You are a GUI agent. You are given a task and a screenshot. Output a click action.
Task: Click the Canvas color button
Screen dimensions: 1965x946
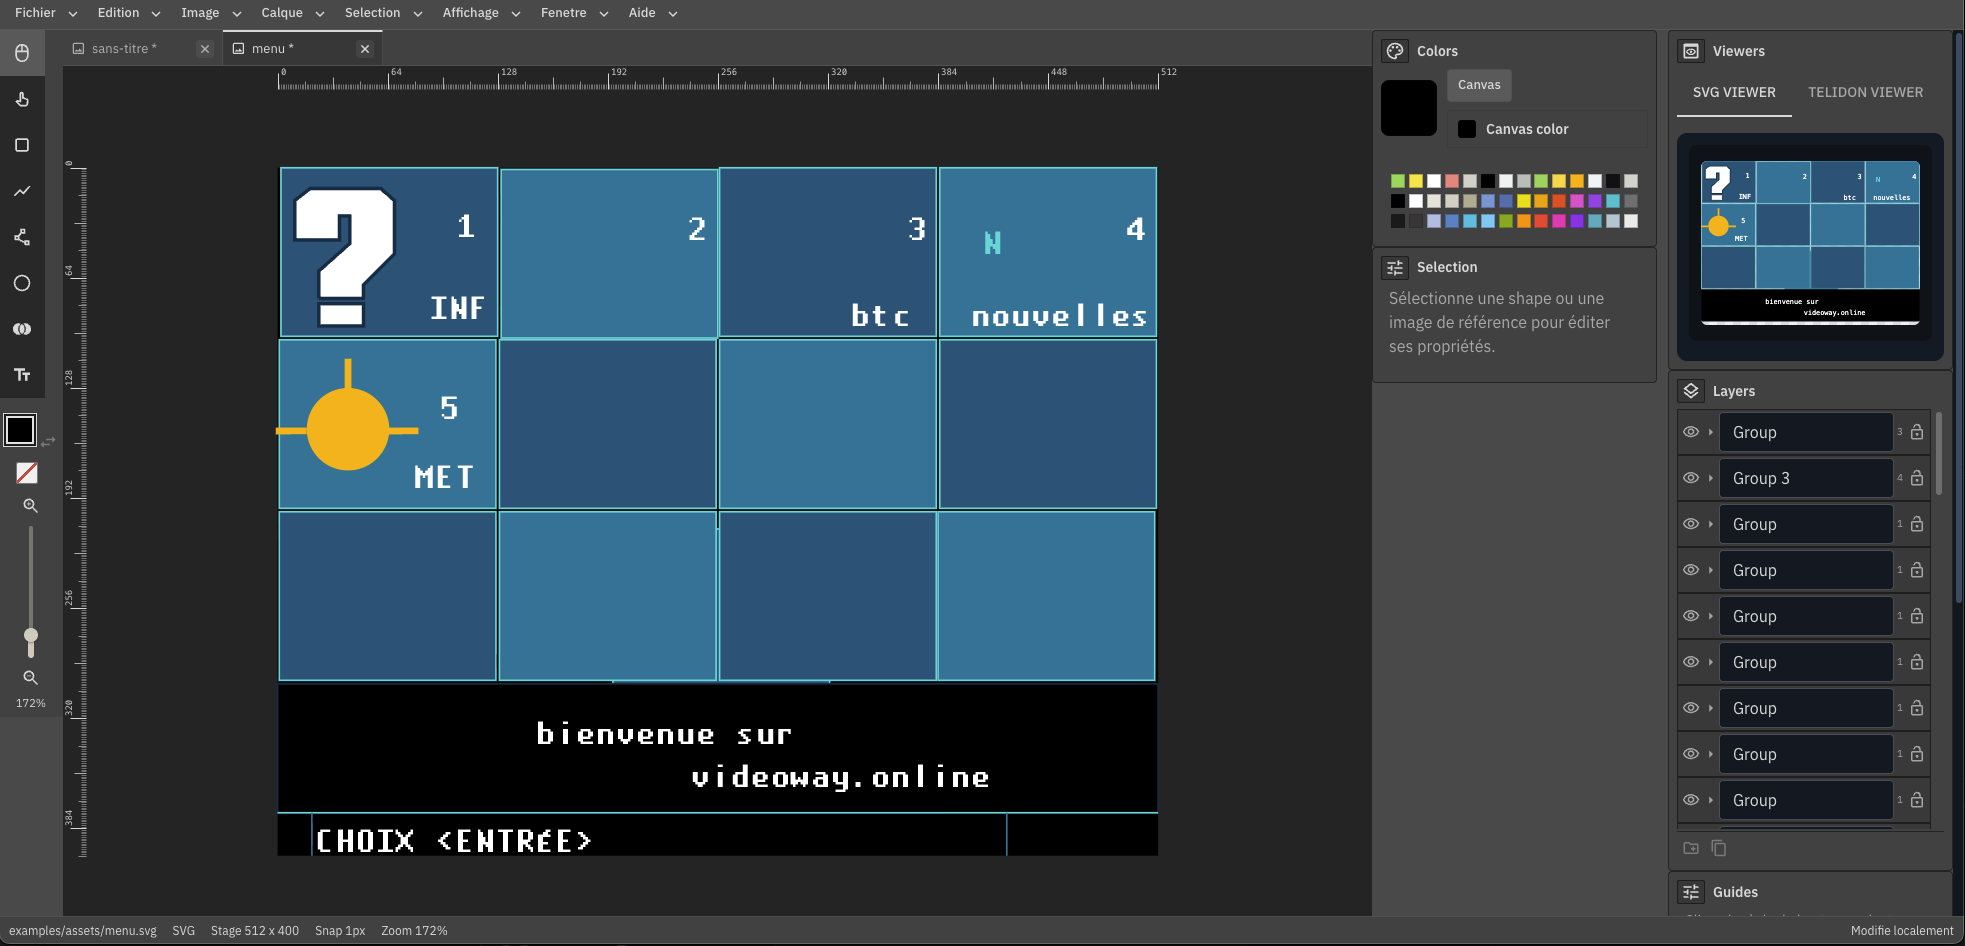pos(1547,129)
